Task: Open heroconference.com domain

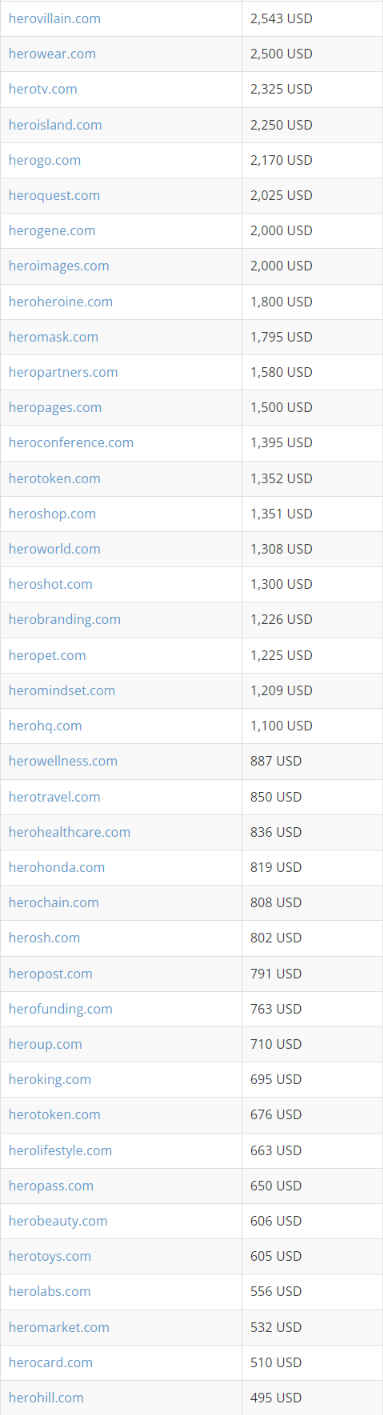Action: pyautogui.click(x=71, y=442)
